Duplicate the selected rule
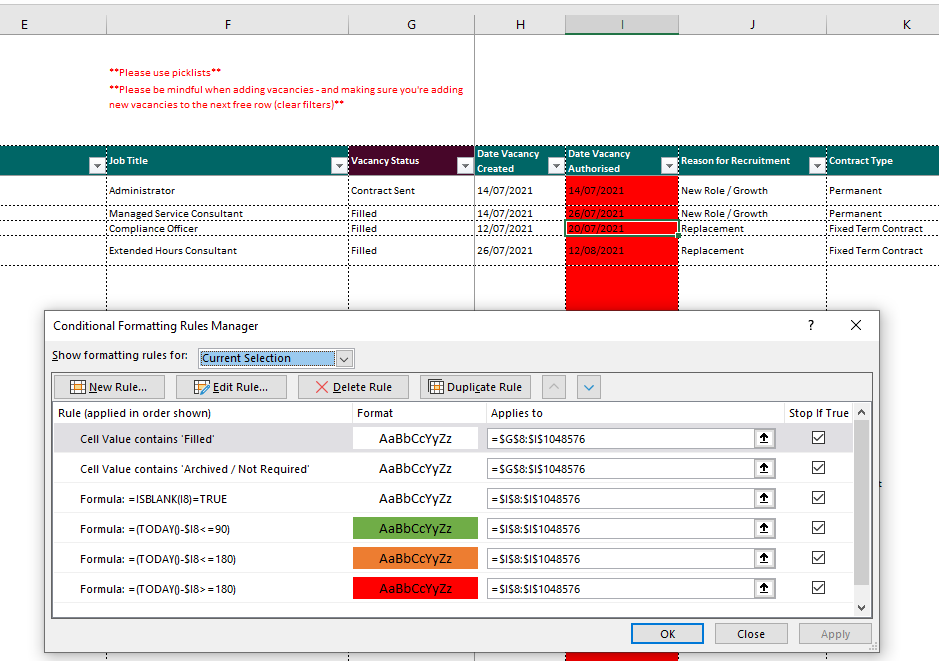Screen dimensions: 939x661 tap(475, 387)
